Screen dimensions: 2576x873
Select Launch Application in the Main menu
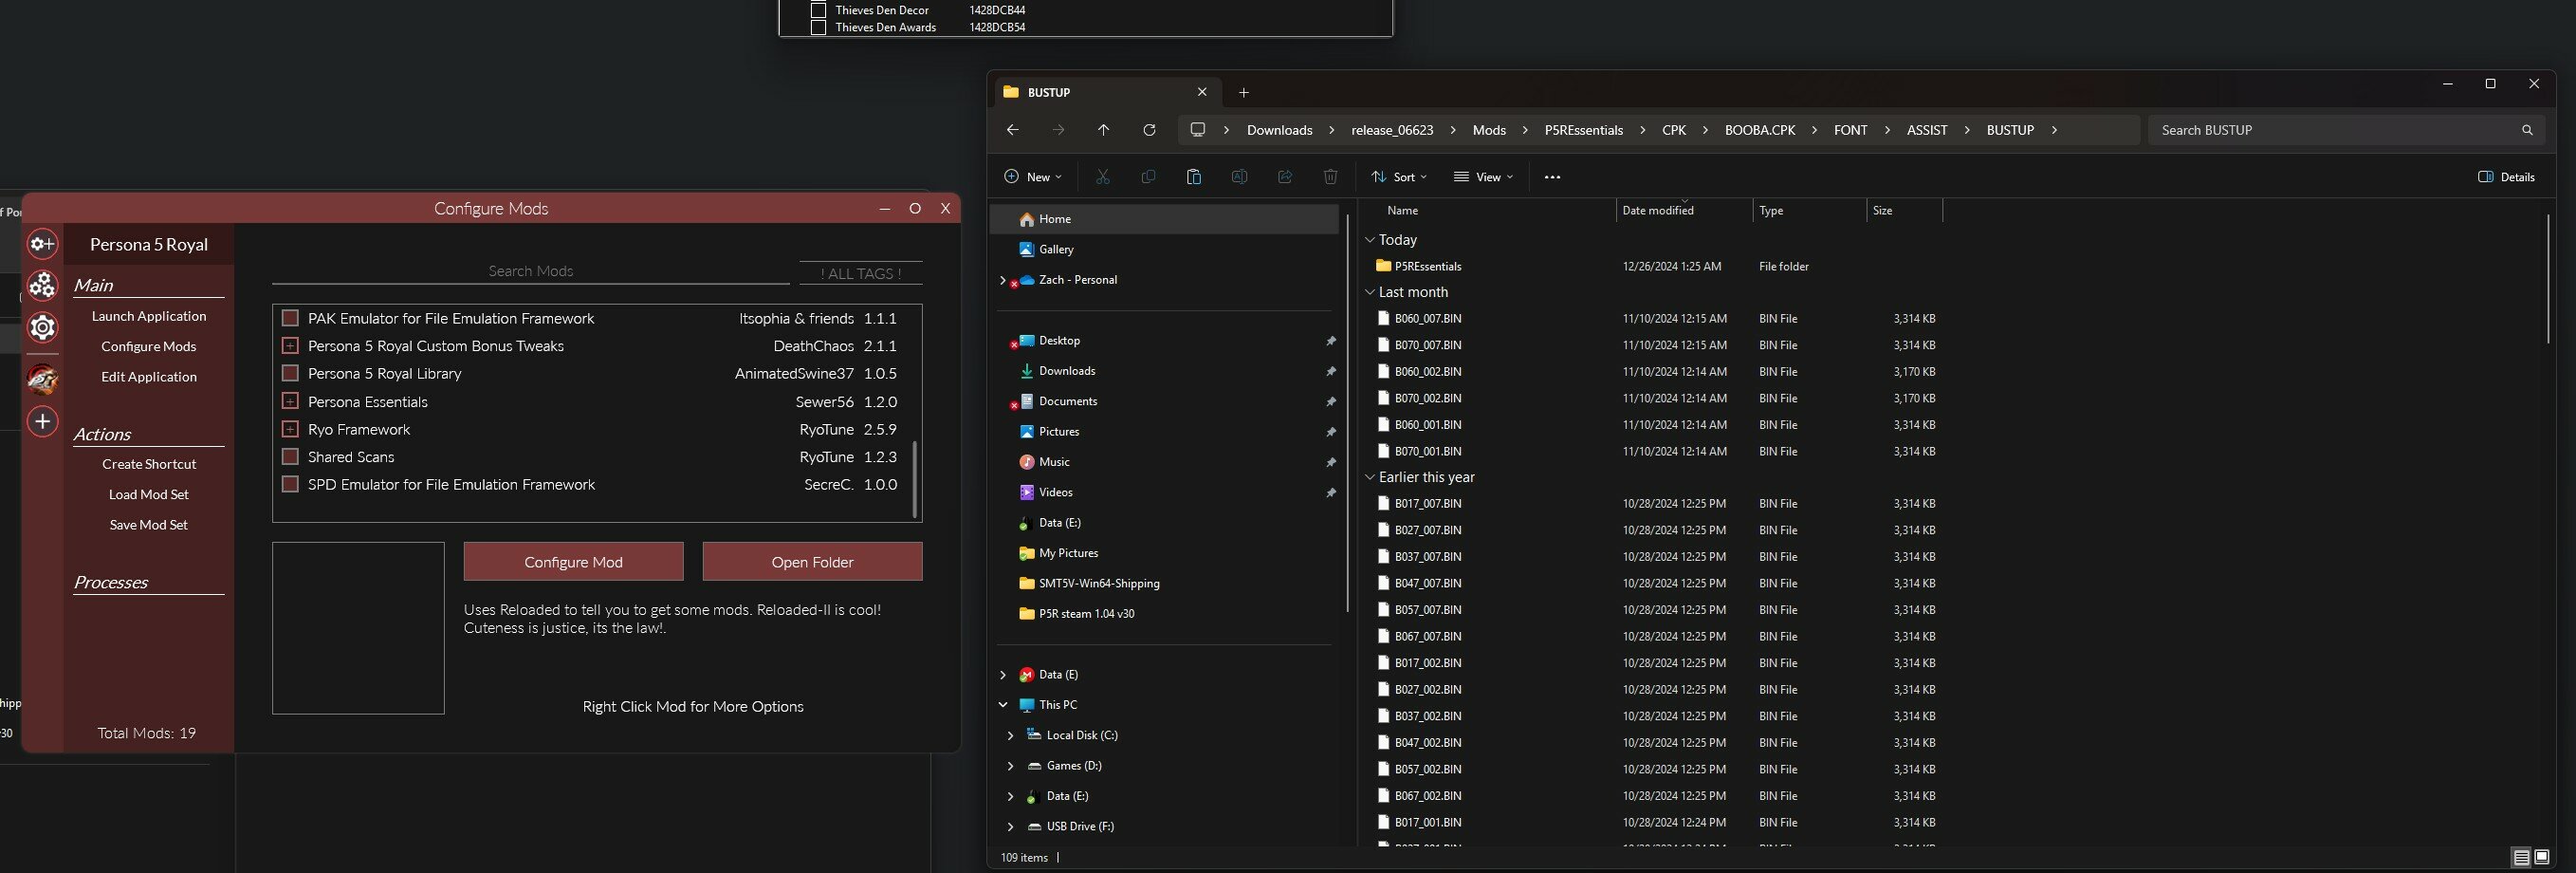[x=149, y=316]
